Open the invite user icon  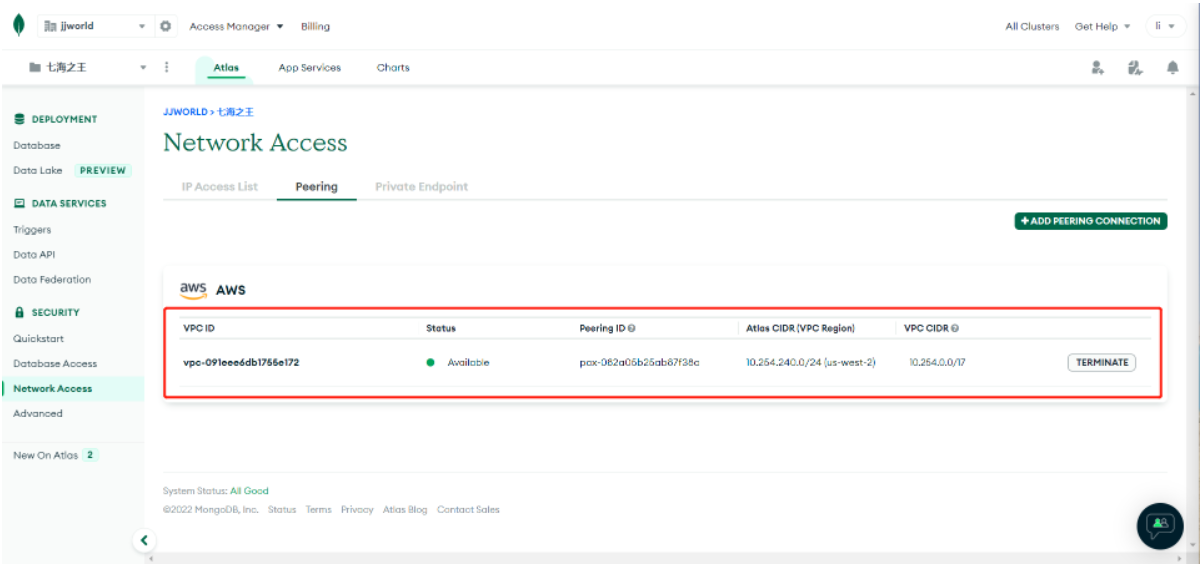click(x=1097, y=68)
